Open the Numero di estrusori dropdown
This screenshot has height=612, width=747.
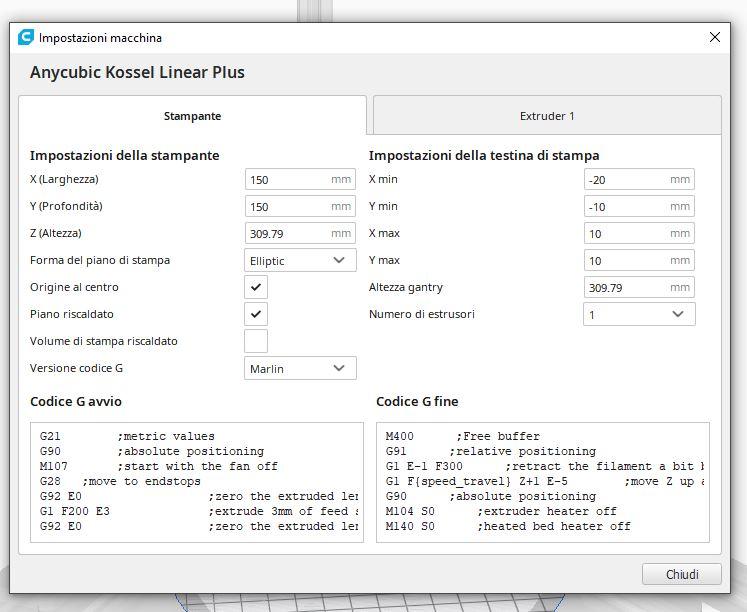[639, 314]
